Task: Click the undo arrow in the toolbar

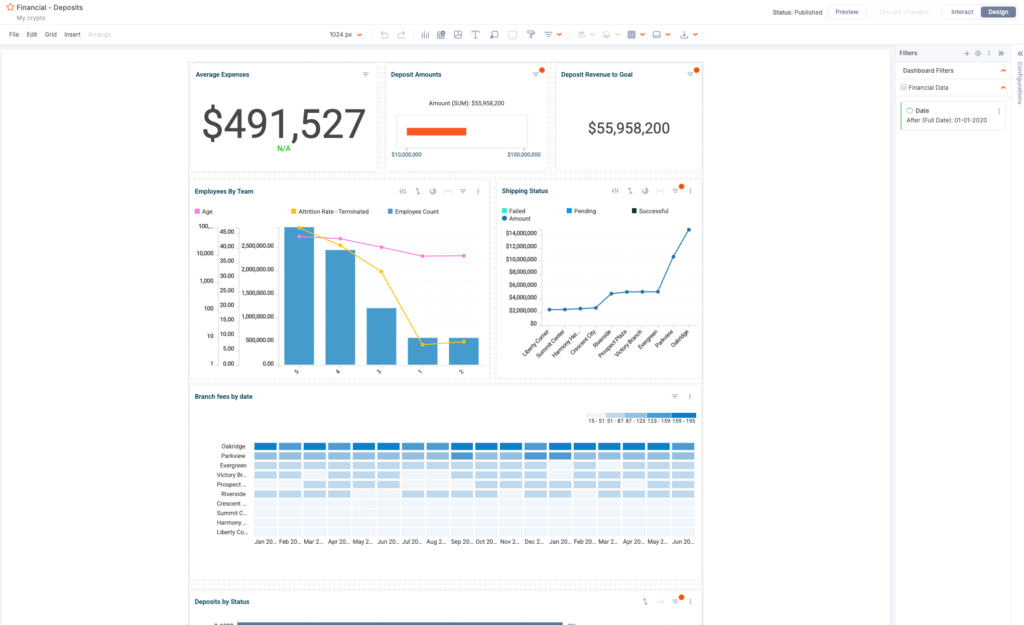Action: point(385,34)
